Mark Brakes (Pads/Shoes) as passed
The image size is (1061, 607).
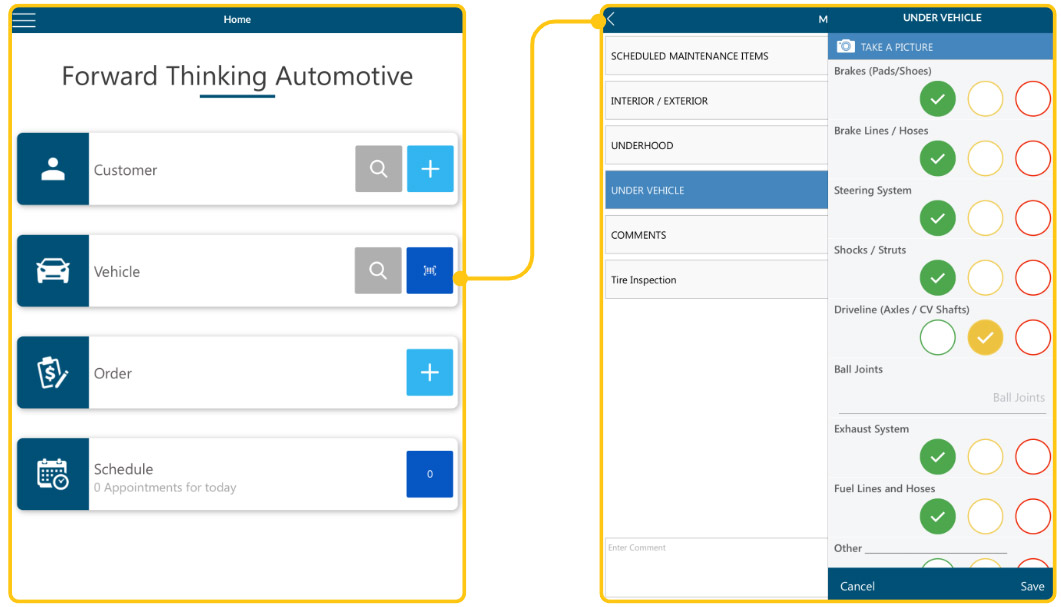pos(937,98)
